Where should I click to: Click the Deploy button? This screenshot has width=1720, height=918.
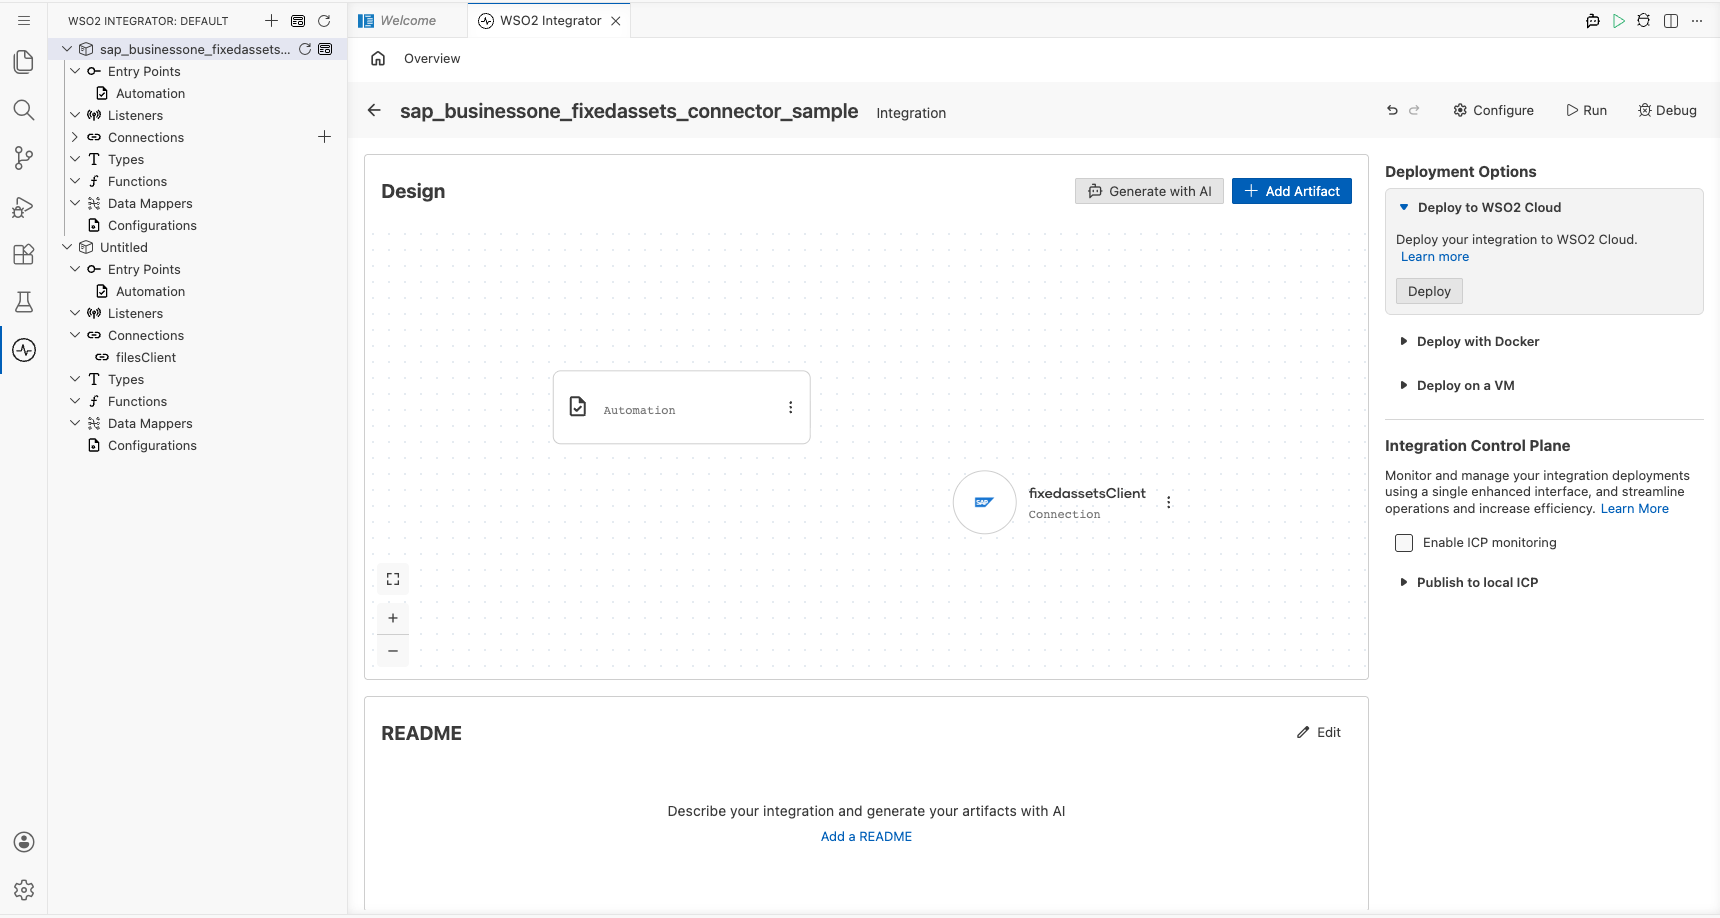click(1429, 292)
